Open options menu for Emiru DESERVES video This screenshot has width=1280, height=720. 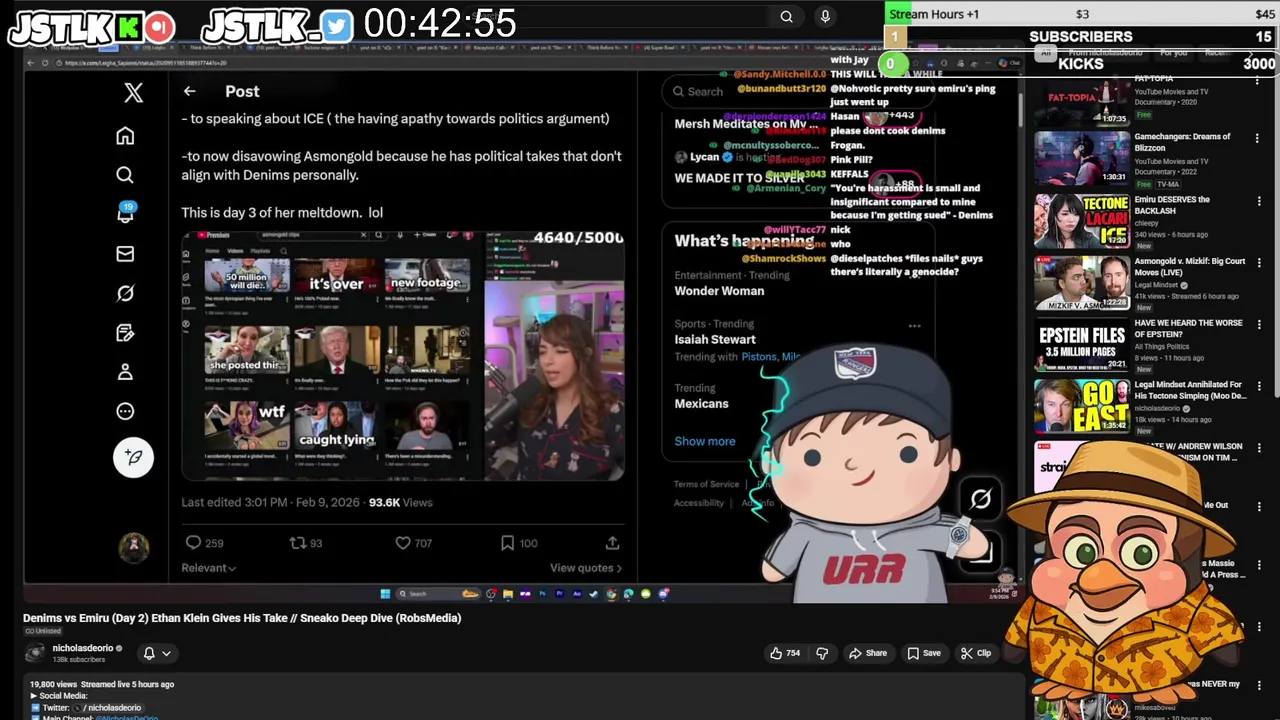(x=1258, y=201)
